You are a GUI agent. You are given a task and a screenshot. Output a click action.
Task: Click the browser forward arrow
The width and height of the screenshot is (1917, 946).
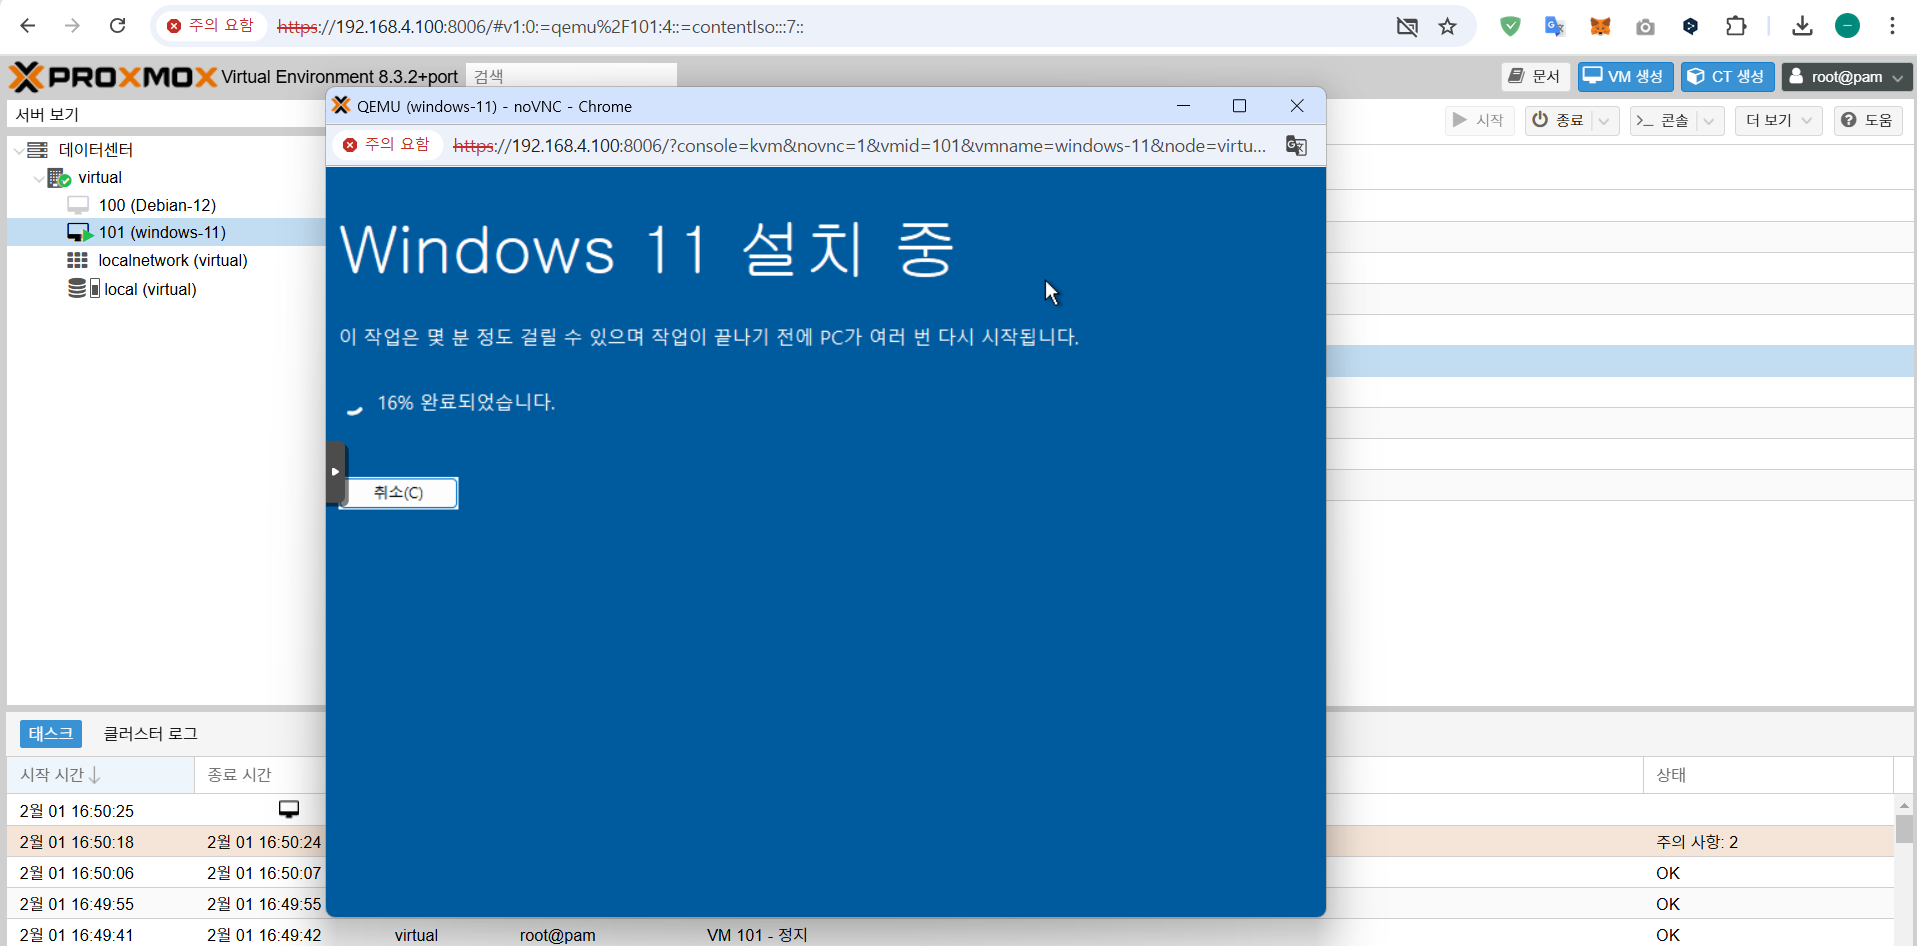(72, 26)
